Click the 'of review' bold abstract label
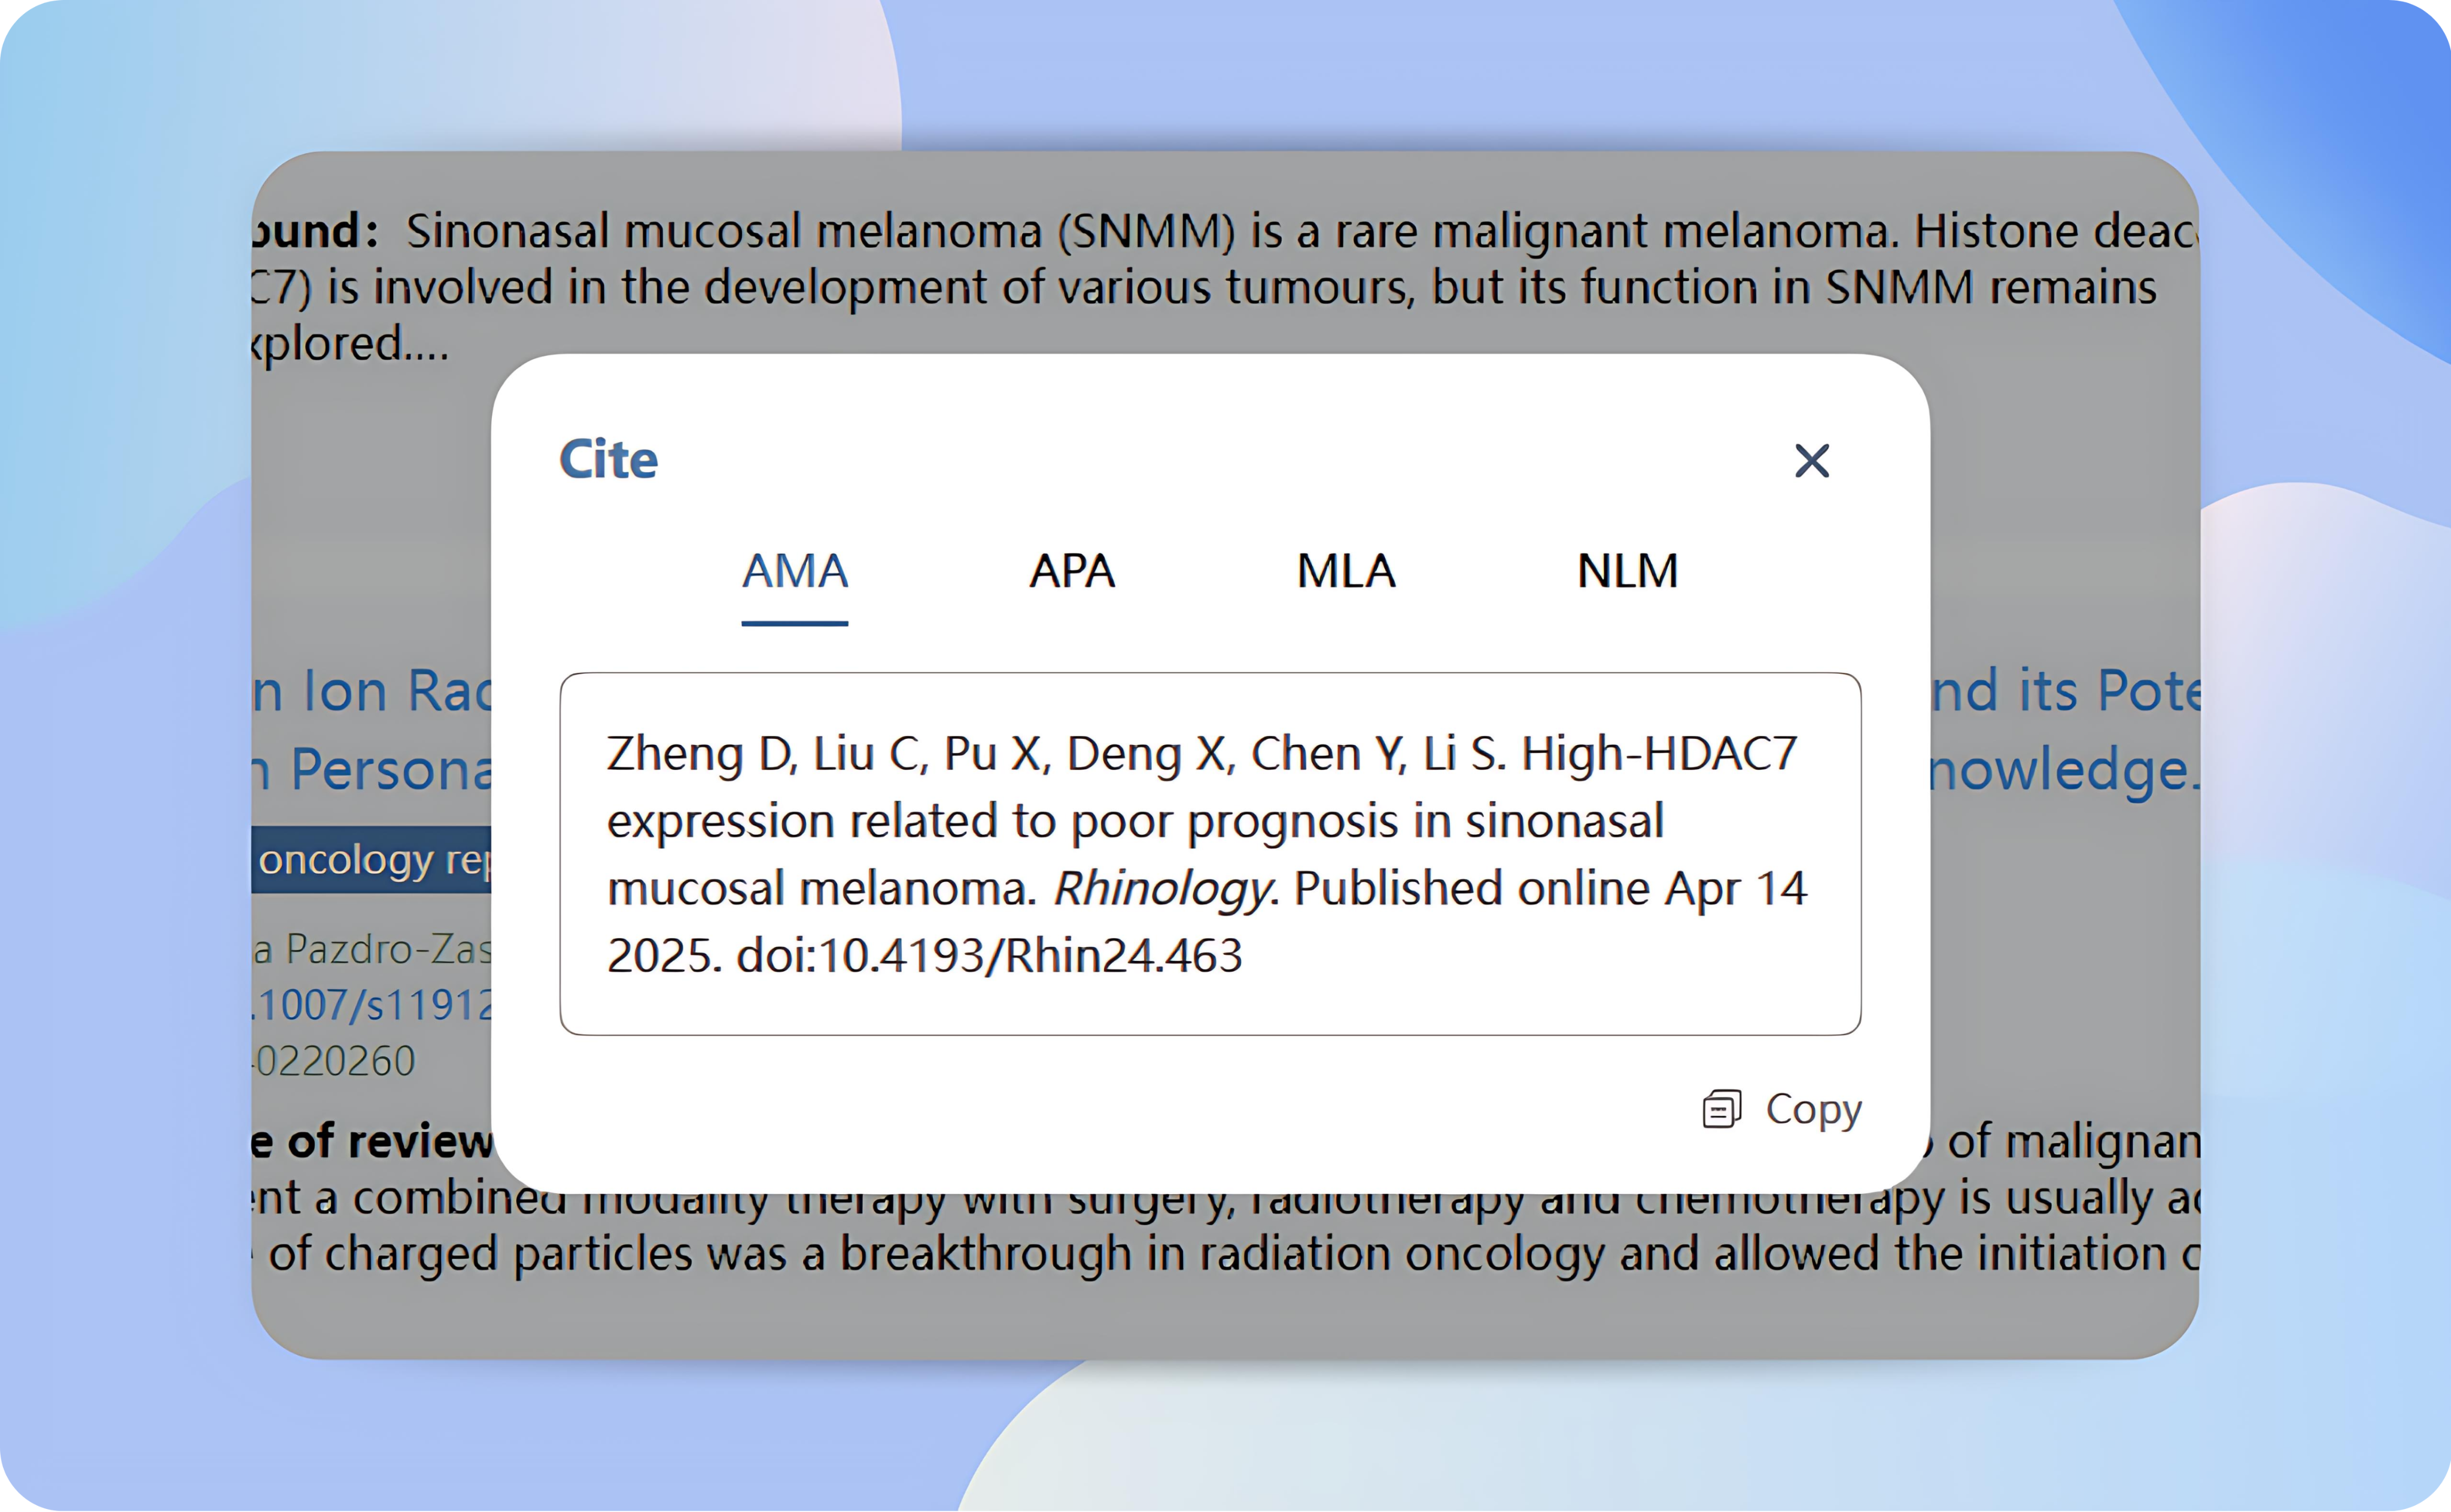 pos(390,1141)
